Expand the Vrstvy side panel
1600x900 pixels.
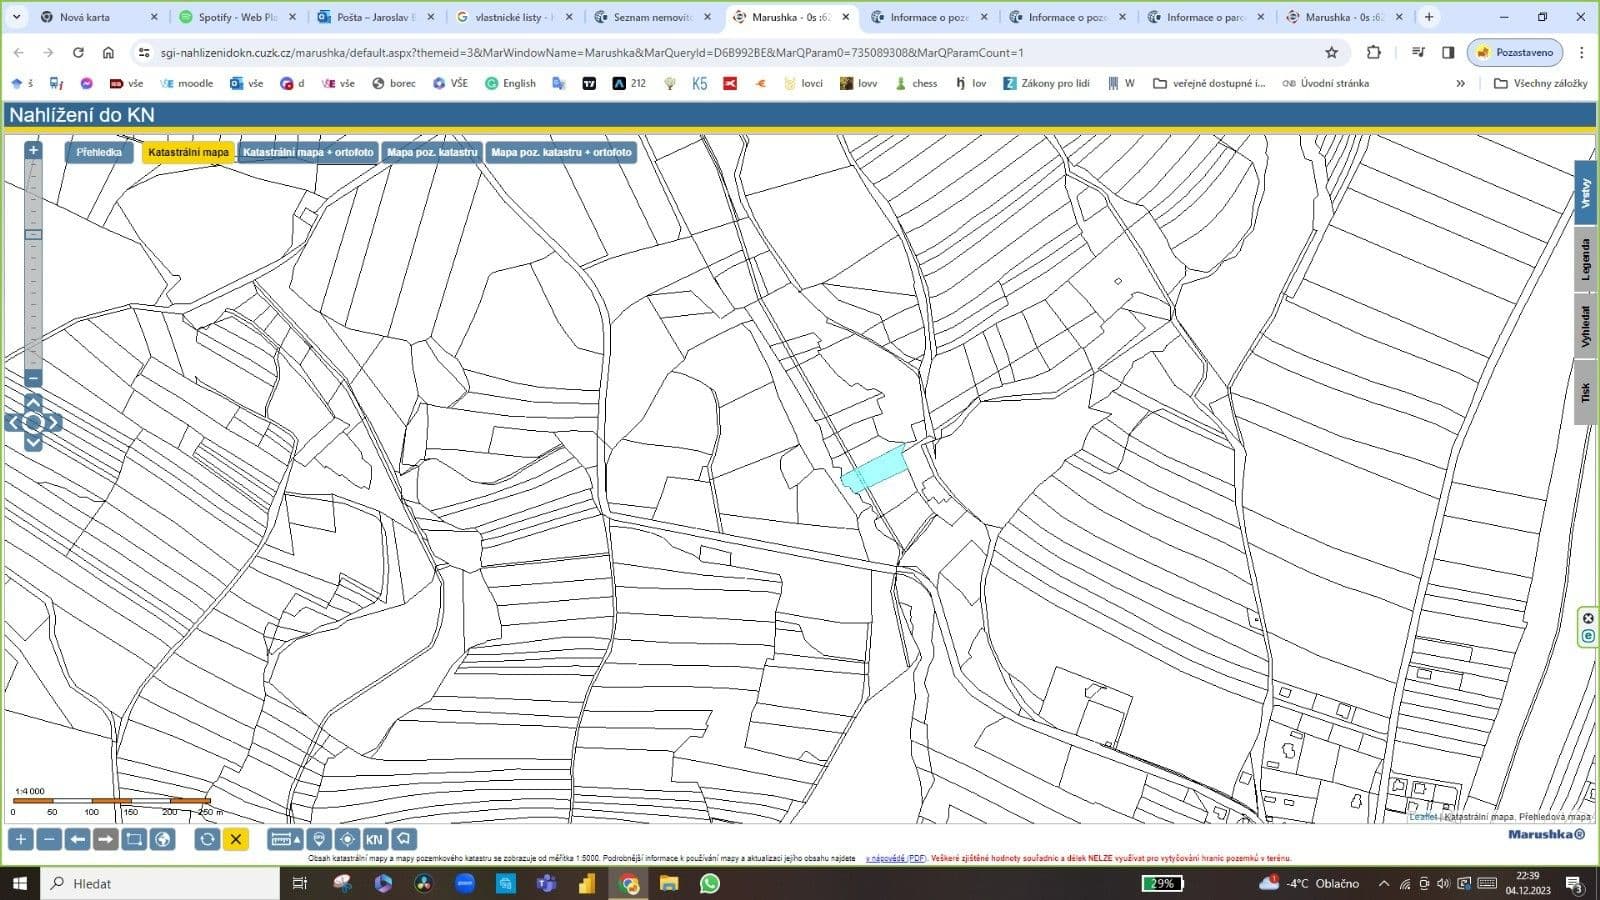pos(1586,194)
